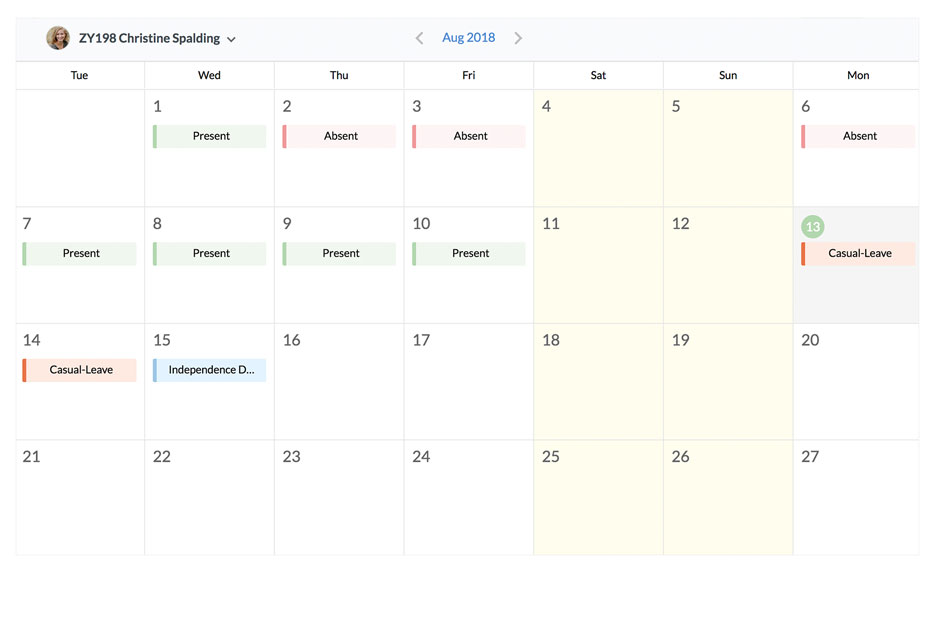The height and width of the screenshot is (625, 940).
Task: Click the Fri column header
Action: pyautogui.click(x=468, y=76)
